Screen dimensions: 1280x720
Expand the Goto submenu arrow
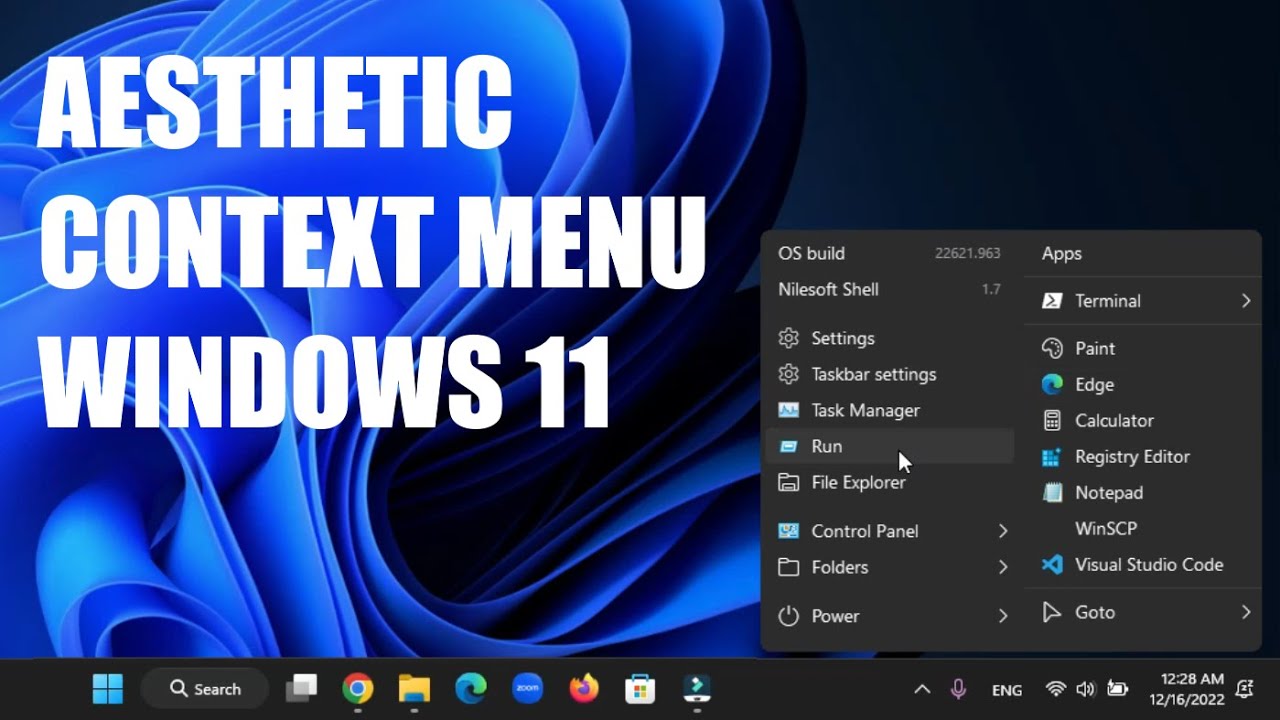point(1246,612)
